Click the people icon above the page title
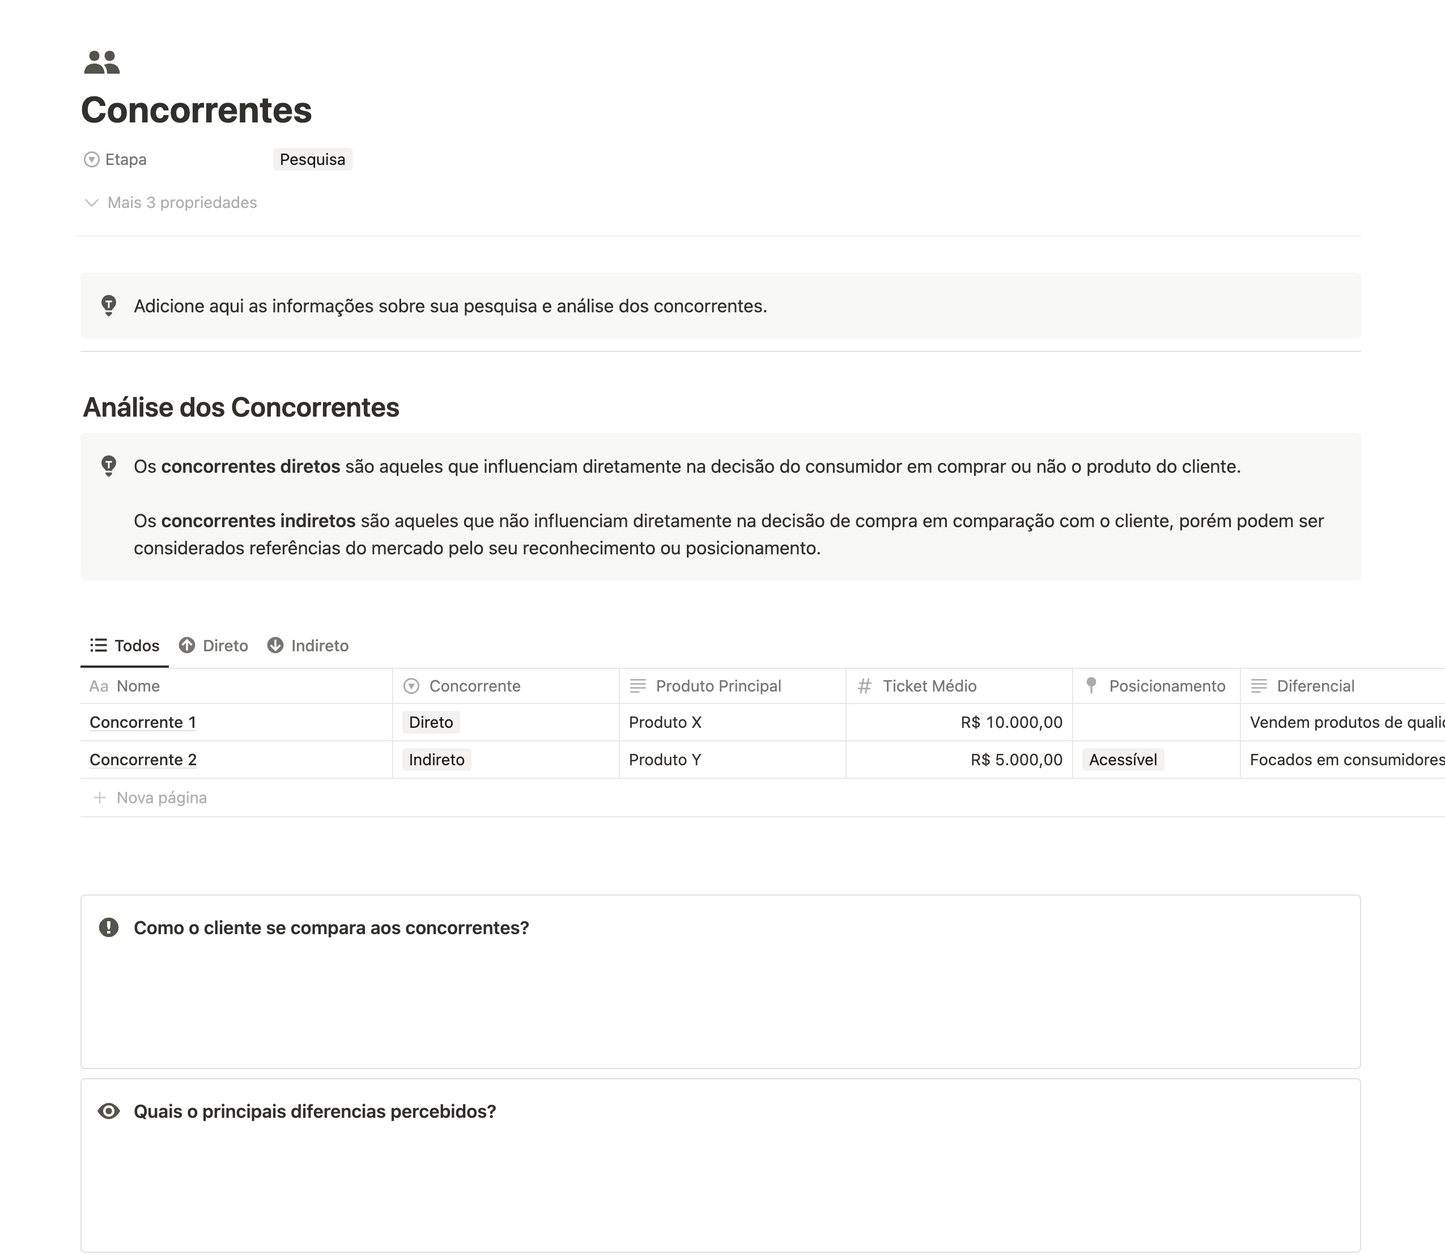Image resolution: width=1445 pixels, height=1255 pixels. (100, 61)
